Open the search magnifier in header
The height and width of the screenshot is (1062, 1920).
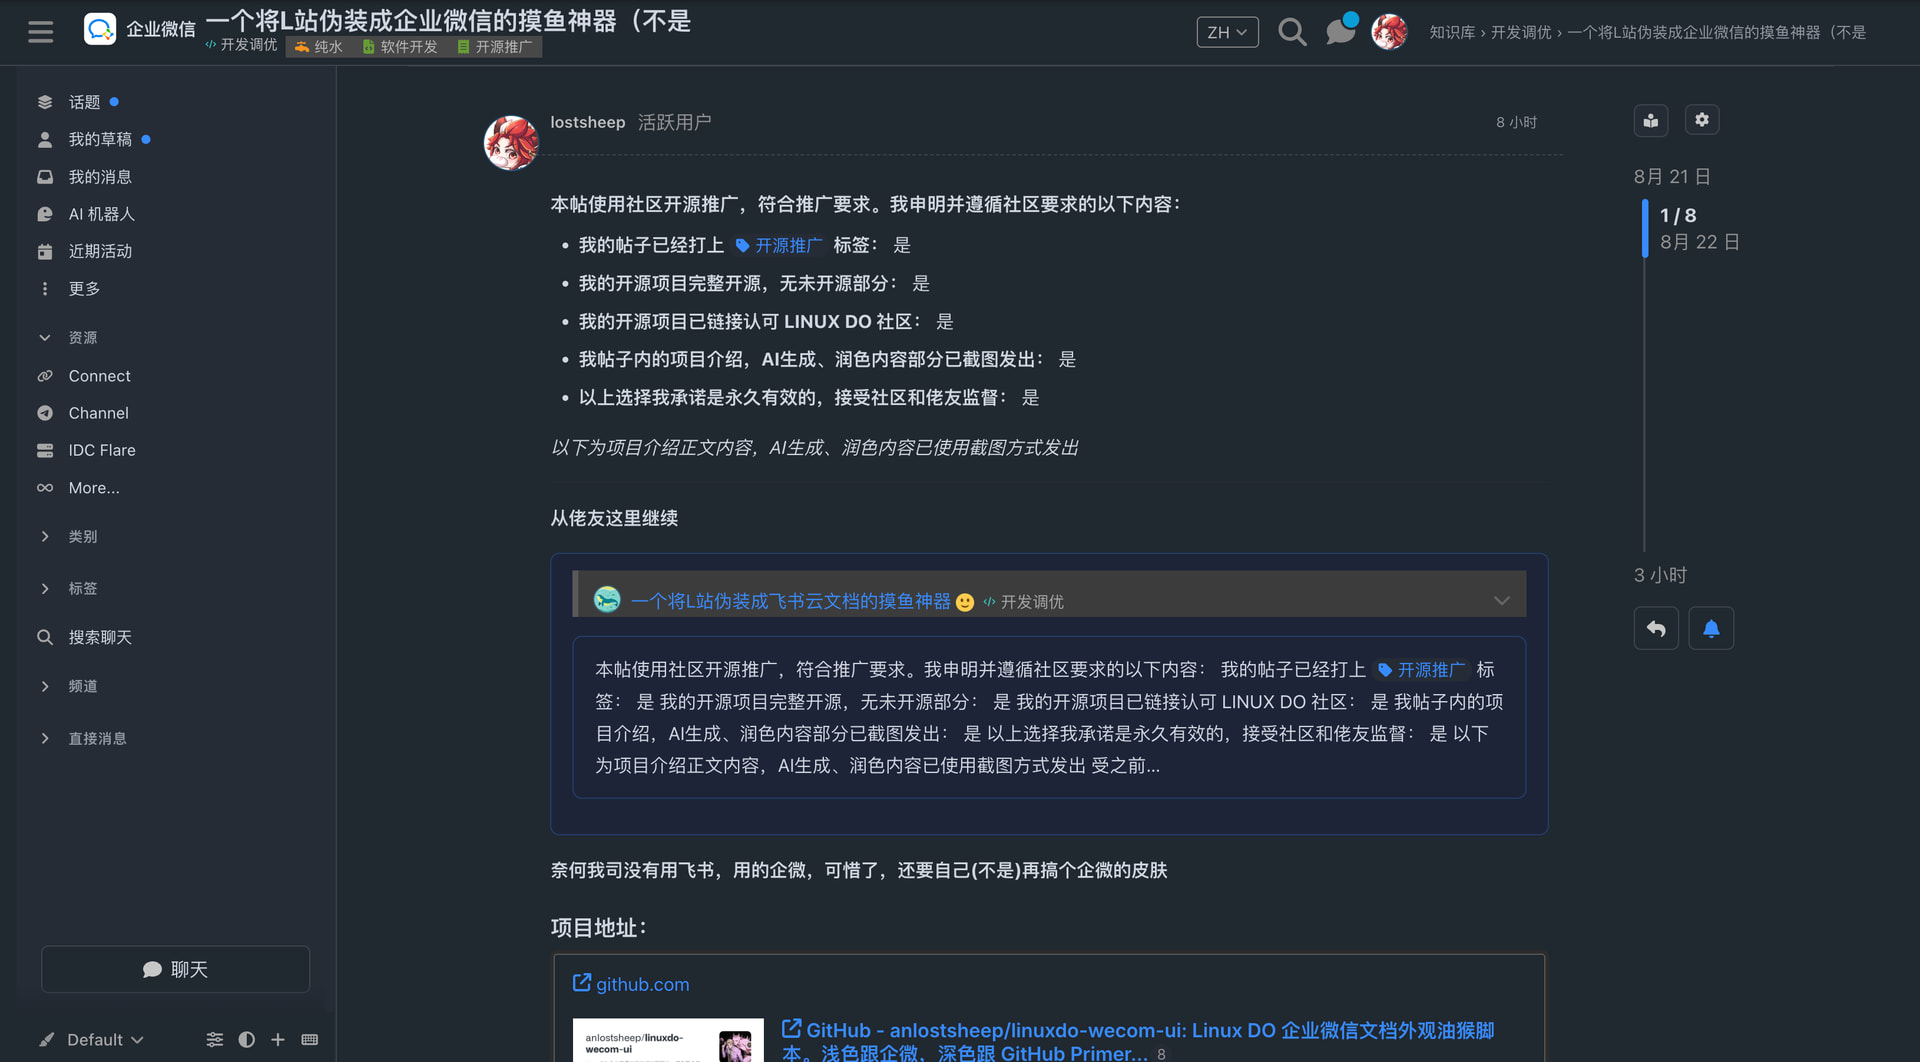(1292, 32)
